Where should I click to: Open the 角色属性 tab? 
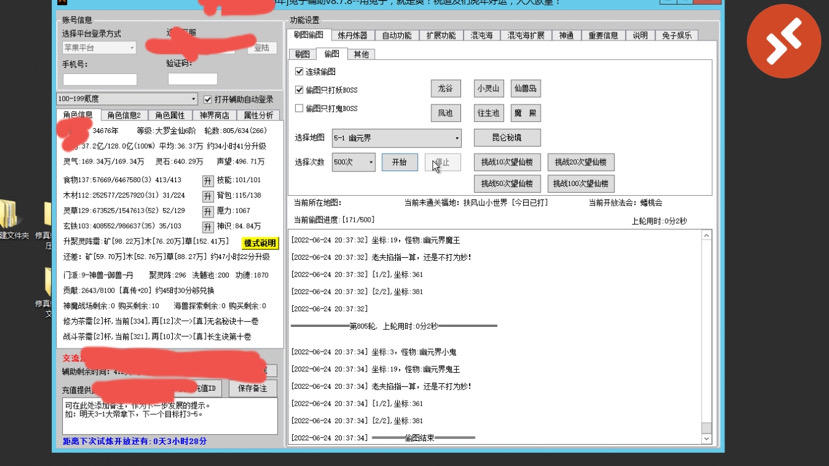tap(170, 115)
